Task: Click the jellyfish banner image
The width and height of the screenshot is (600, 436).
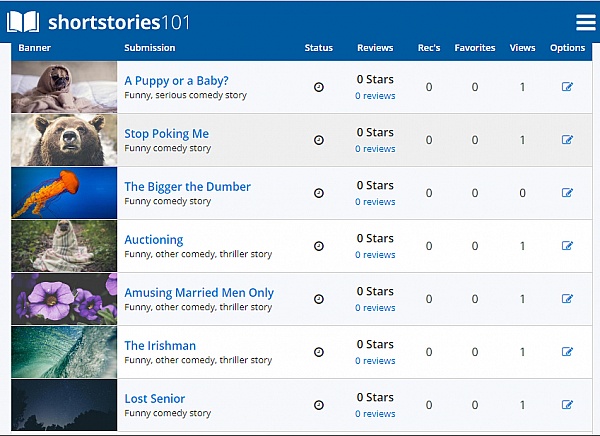Action: click(x=64, y=193)
